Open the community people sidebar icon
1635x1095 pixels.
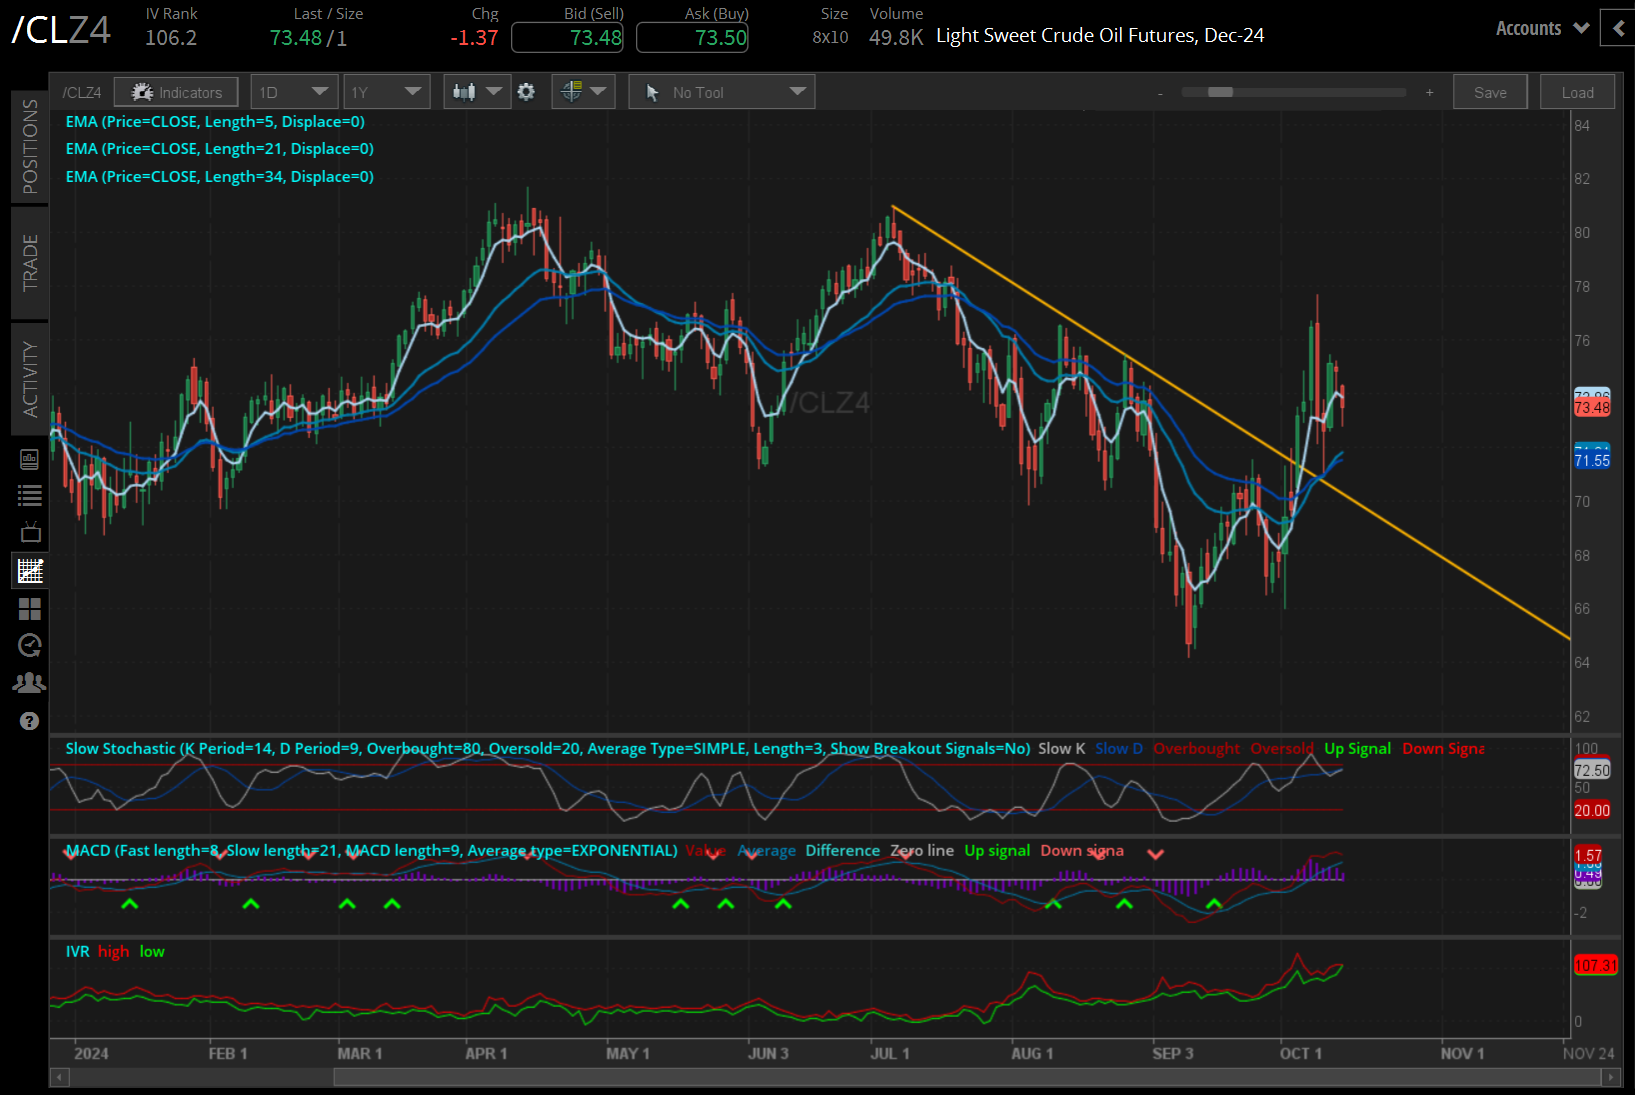click(x=29, y=682)
